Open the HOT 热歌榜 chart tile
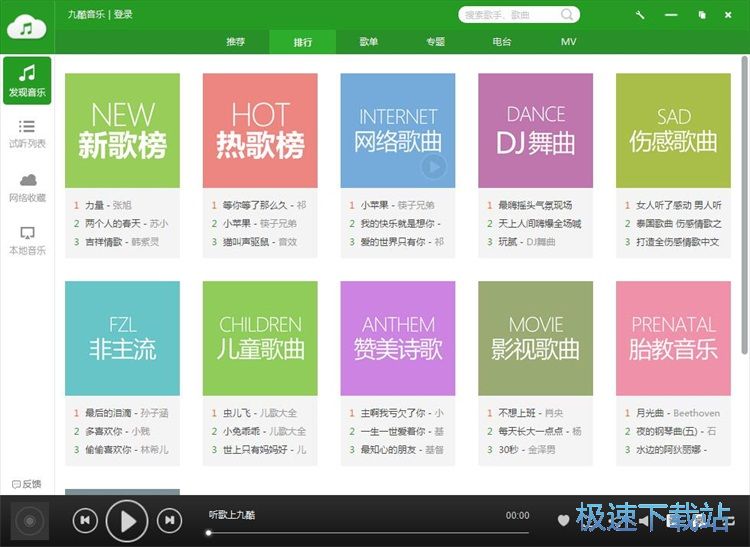 (x=260, y=131)
